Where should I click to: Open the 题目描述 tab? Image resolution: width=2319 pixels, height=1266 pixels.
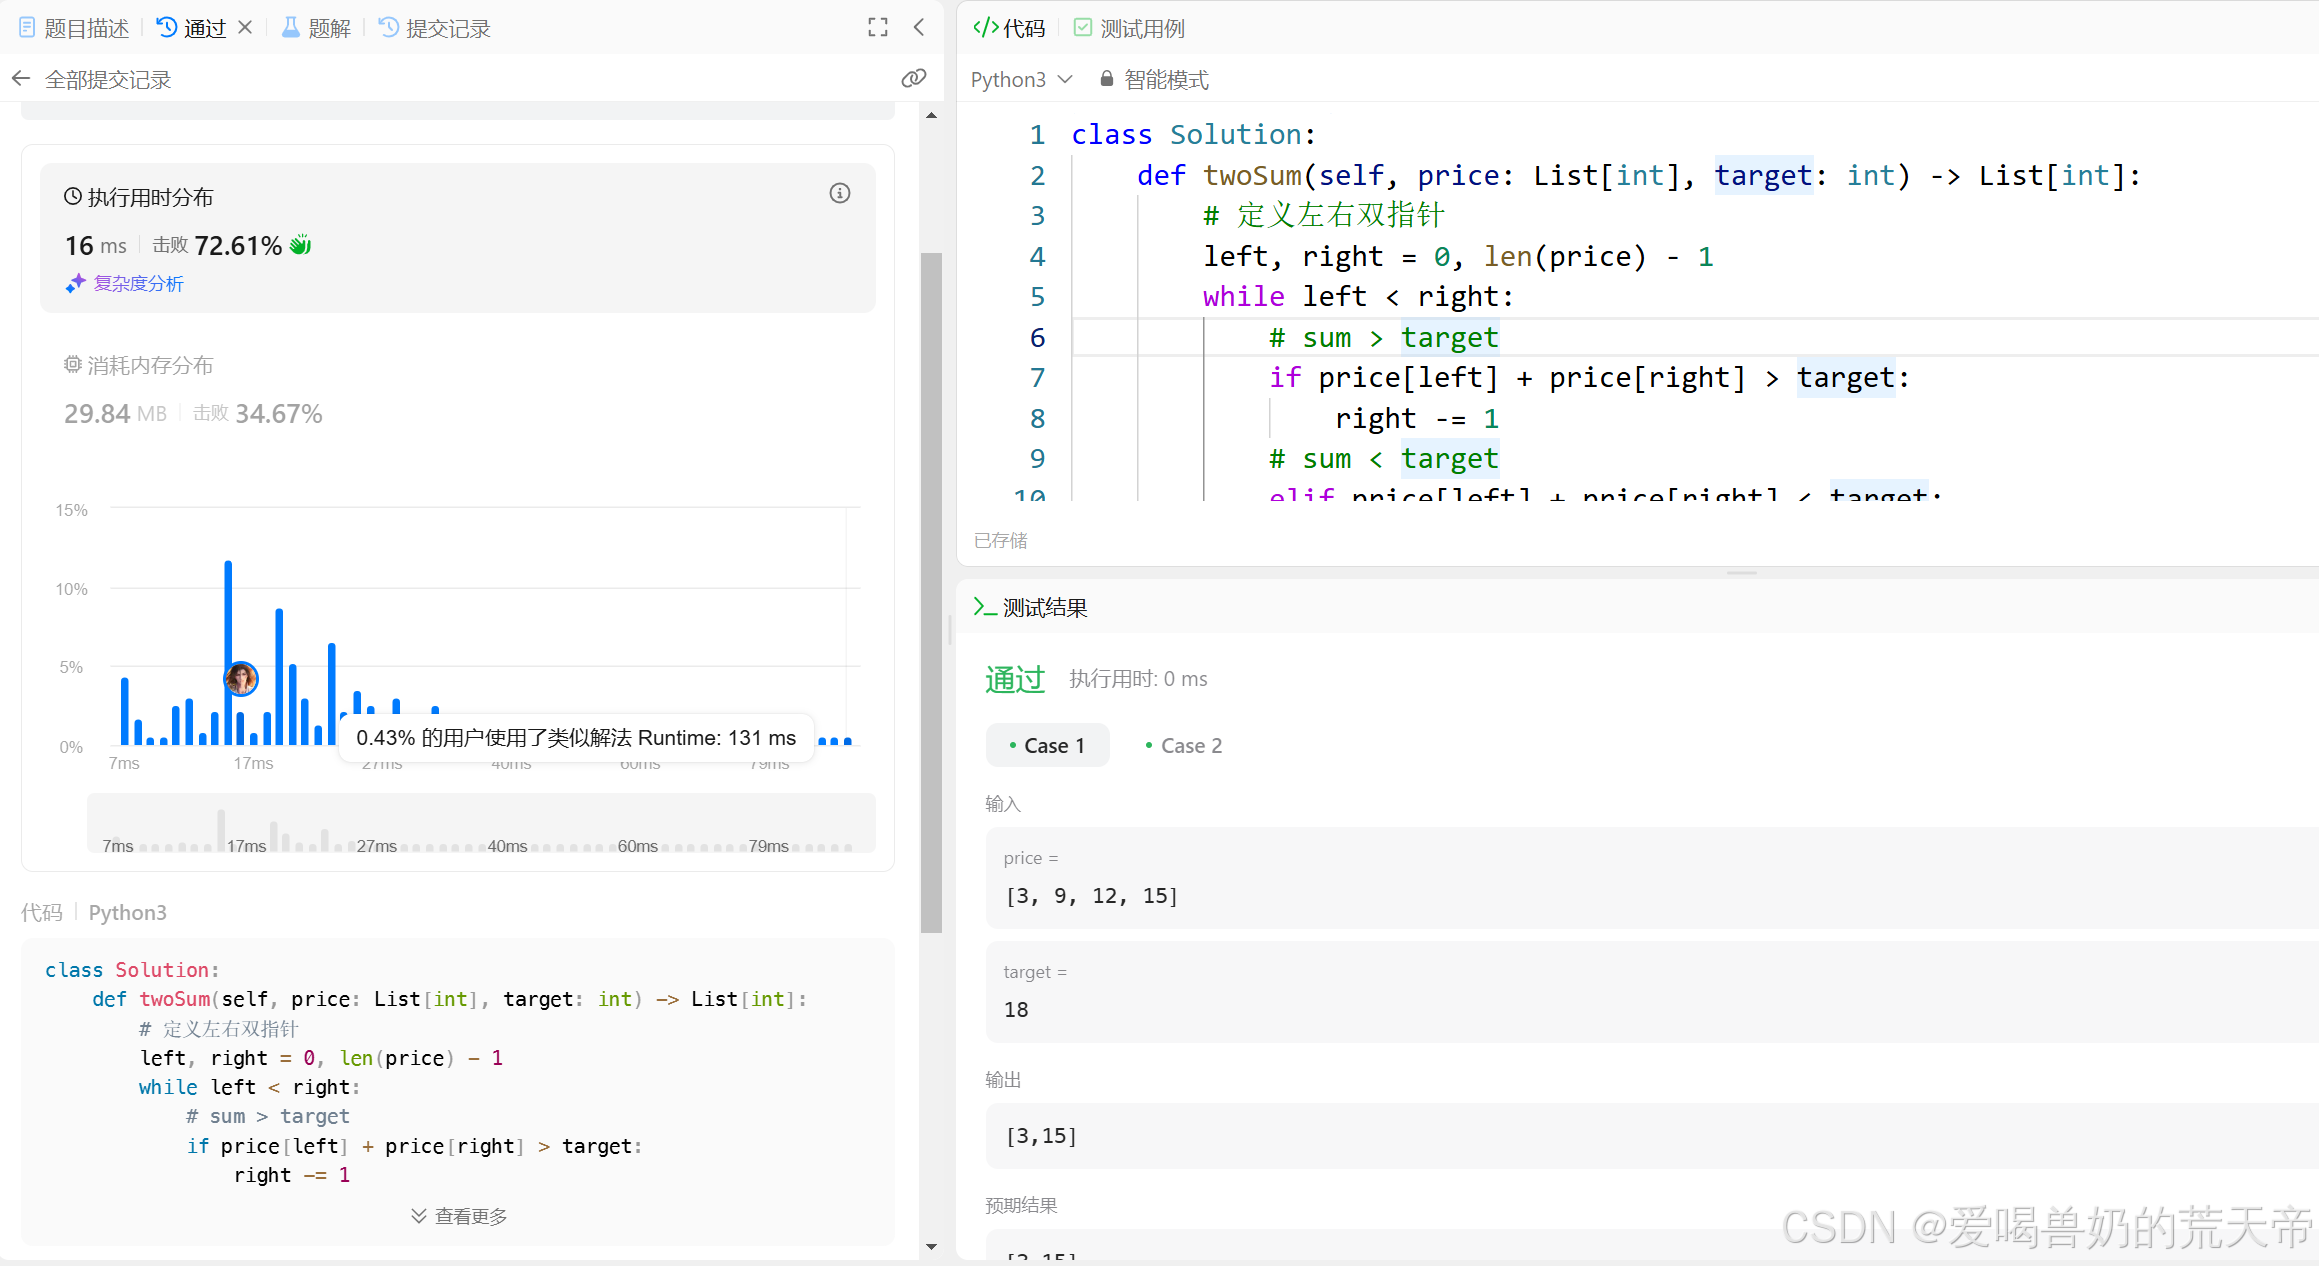click(74, 28)
